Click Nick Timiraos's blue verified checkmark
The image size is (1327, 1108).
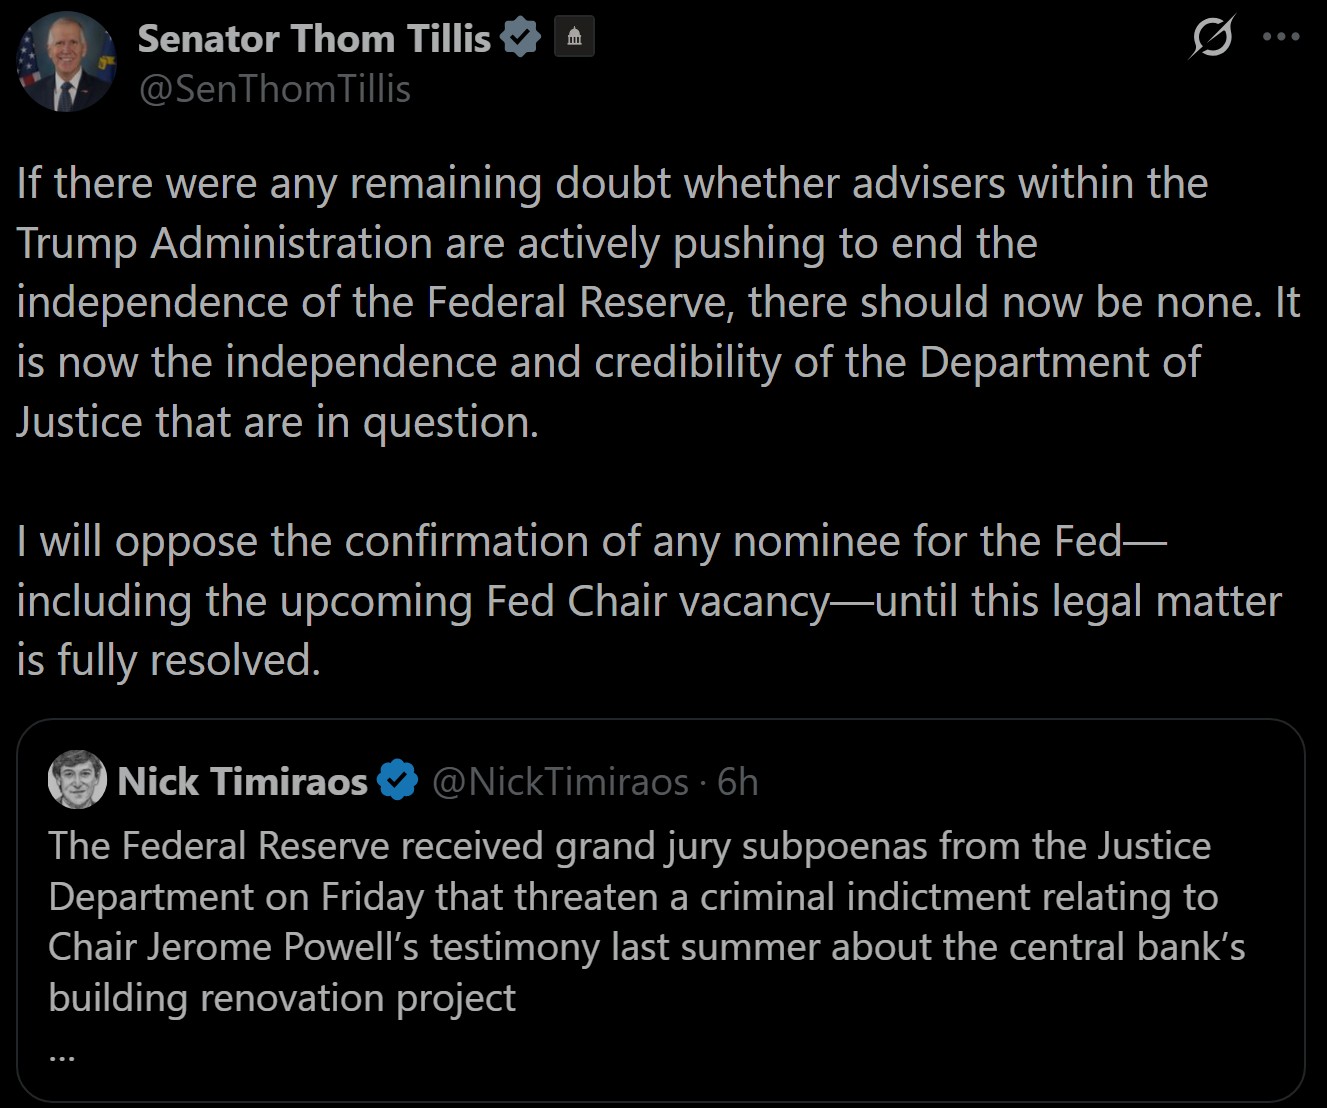click(x=398, y=781)
